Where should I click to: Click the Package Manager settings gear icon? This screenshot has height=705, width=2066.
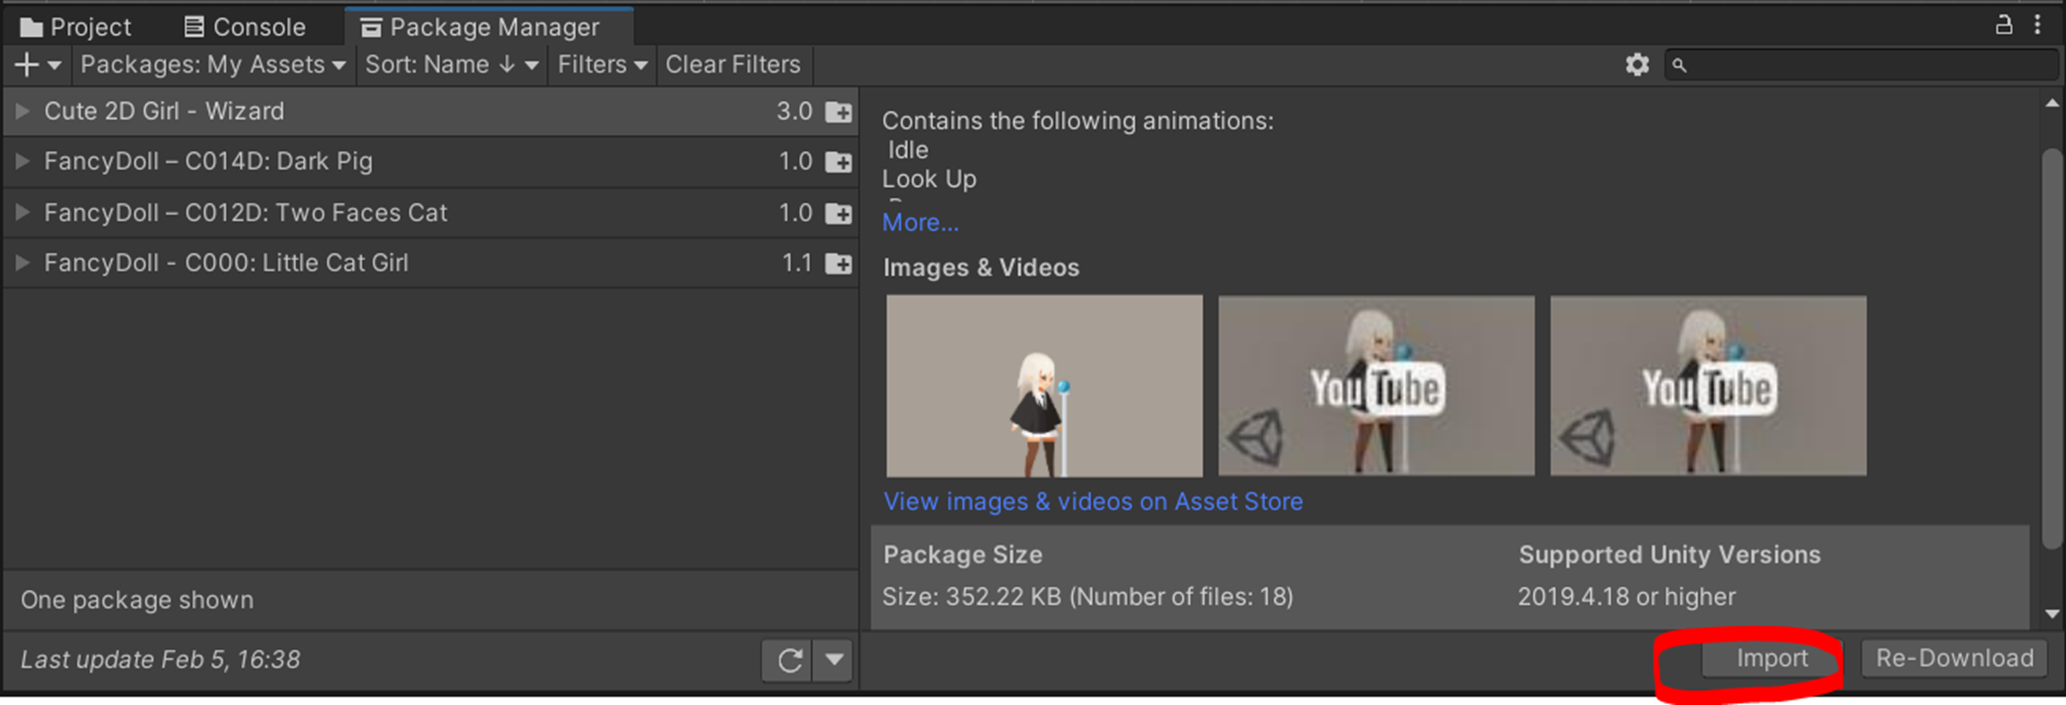[x=1636, y=65]
